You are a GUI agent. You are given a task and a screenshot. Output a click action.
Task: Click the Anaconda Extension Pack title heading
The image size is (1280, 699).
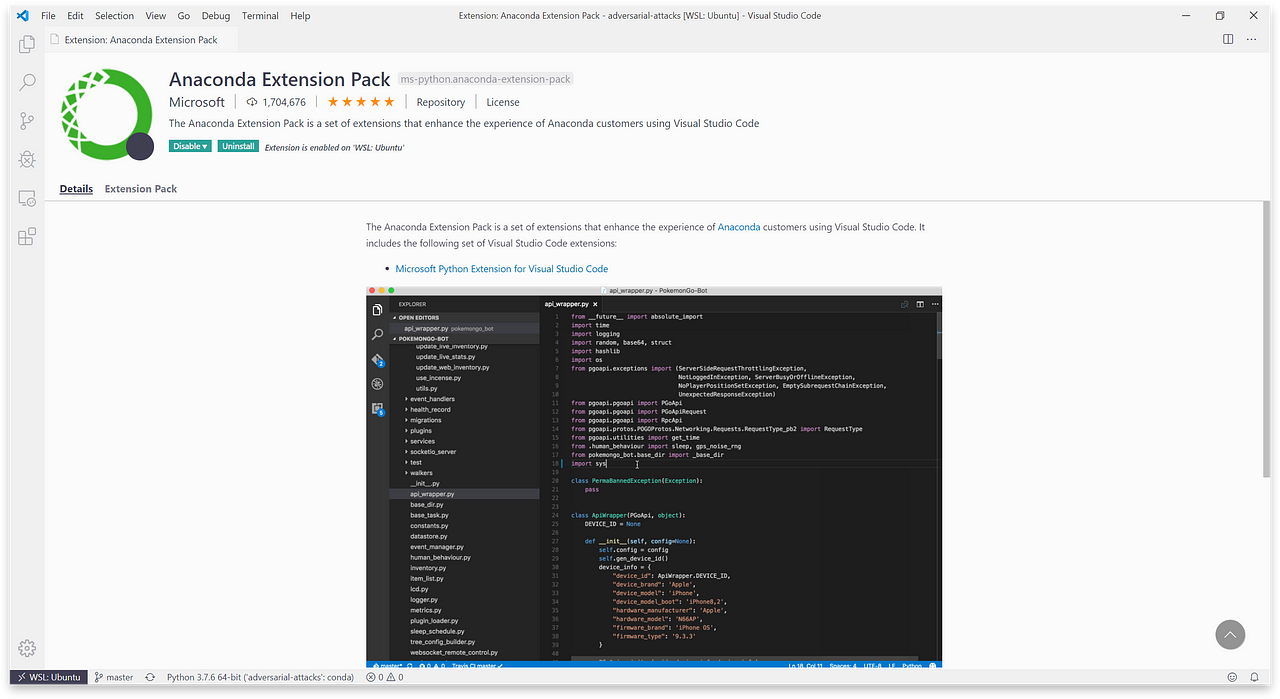tap(280, 79)
